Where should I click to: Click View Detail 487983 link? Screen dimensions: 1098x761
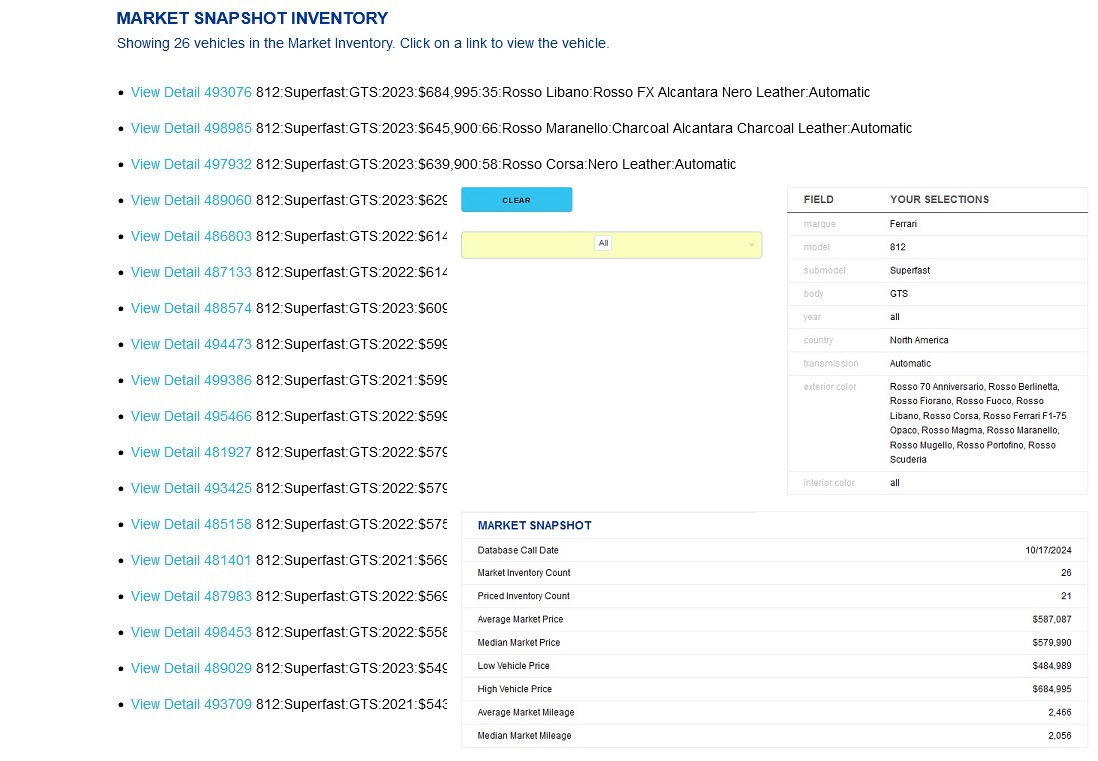[x=191, y=596]
